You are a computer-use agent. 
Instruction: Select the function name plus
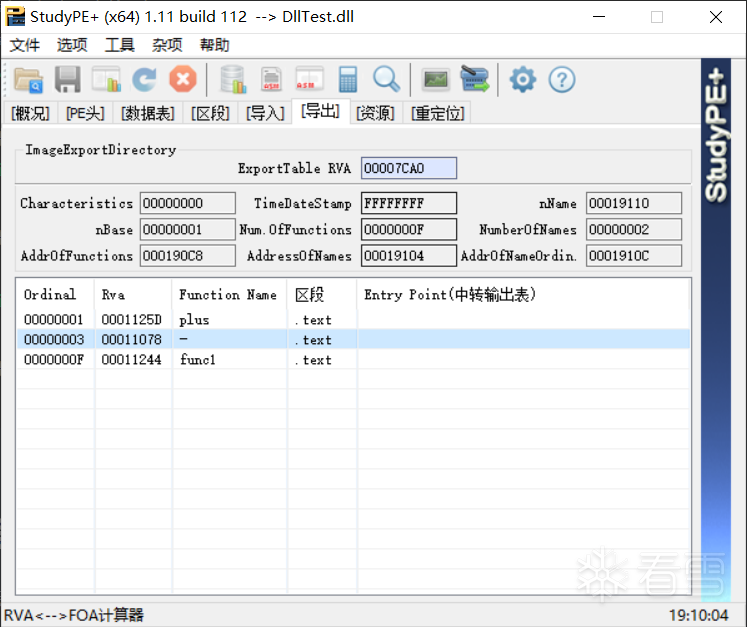194,320
